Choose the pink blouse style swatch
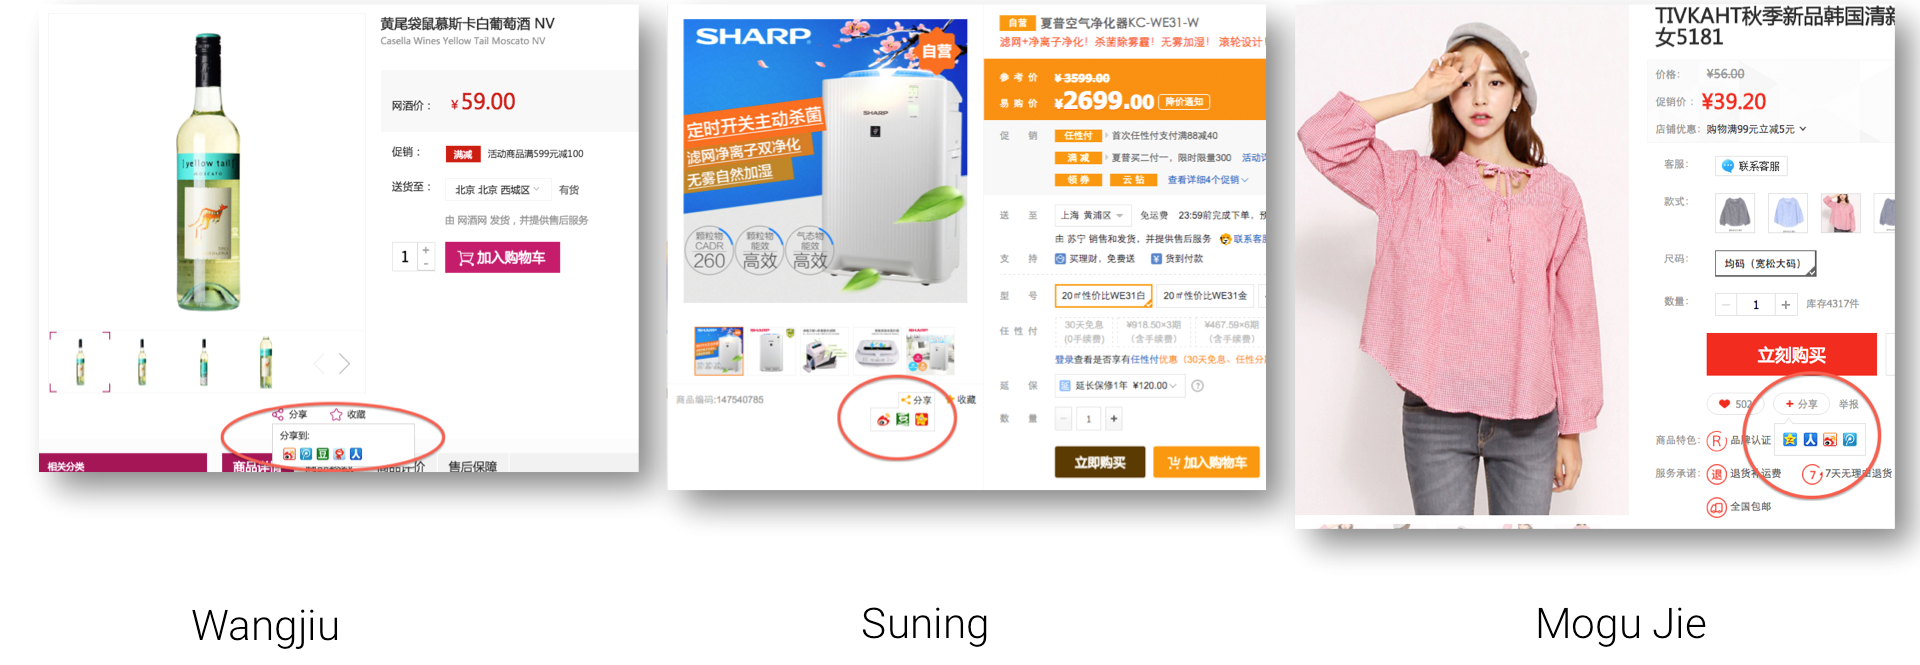Viewport: 1920px width, 665px height. (1840, 213)
